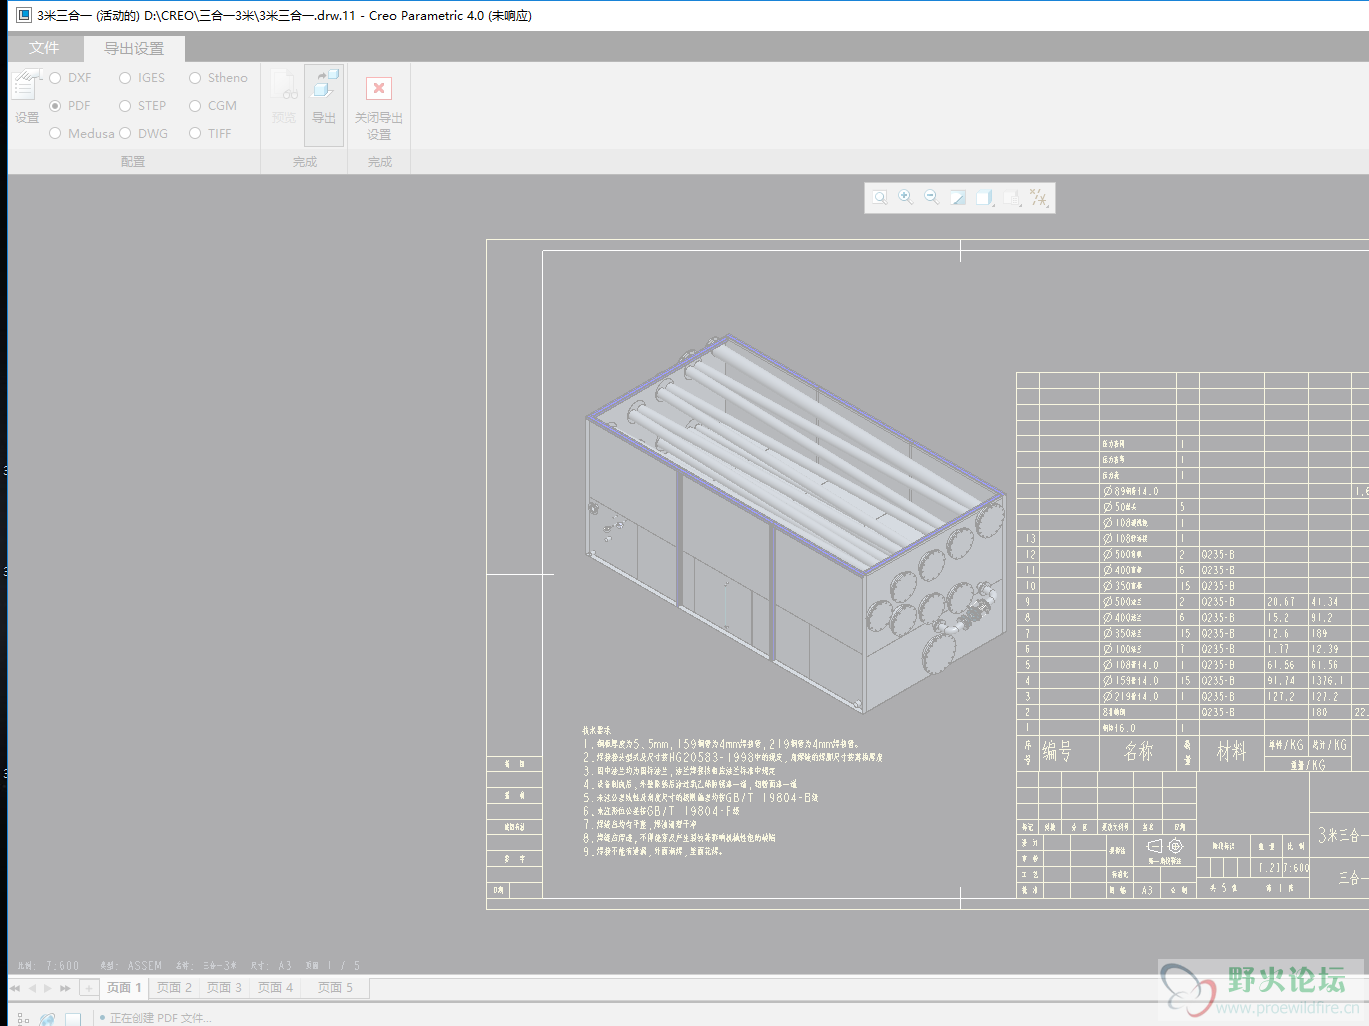Click the A3 size cell in title block
Image resolution: width=1369 pixels, height=1026 pixels.
pos(1147,890)
